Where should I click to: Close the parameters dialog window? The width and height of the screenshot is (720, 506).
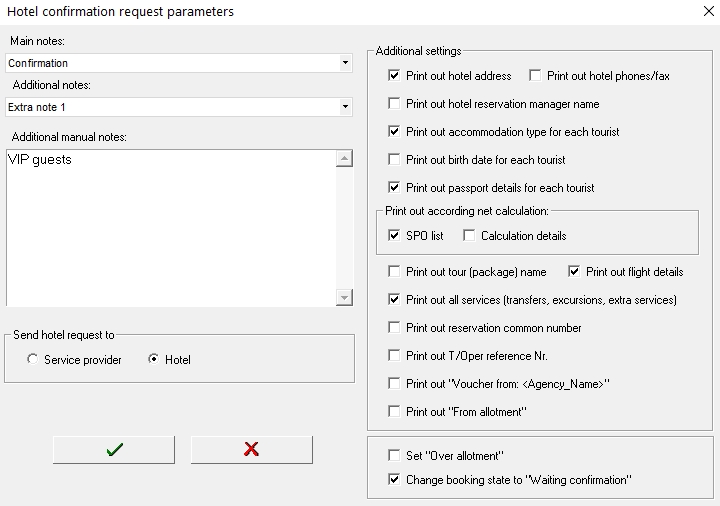coord(709,11)
